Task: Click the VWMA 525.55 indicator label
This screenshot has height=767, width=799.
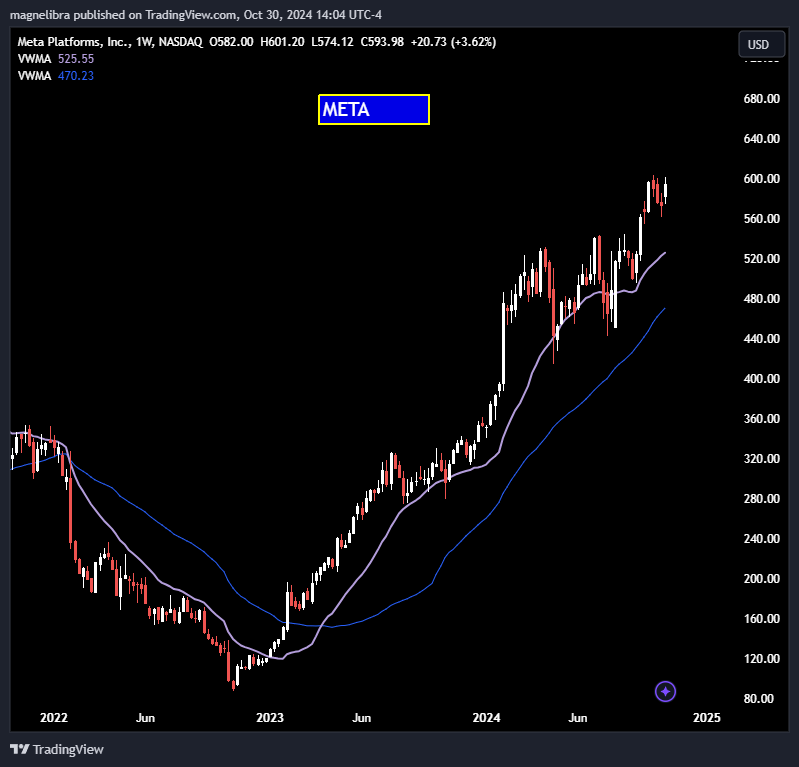Action: 56,59
